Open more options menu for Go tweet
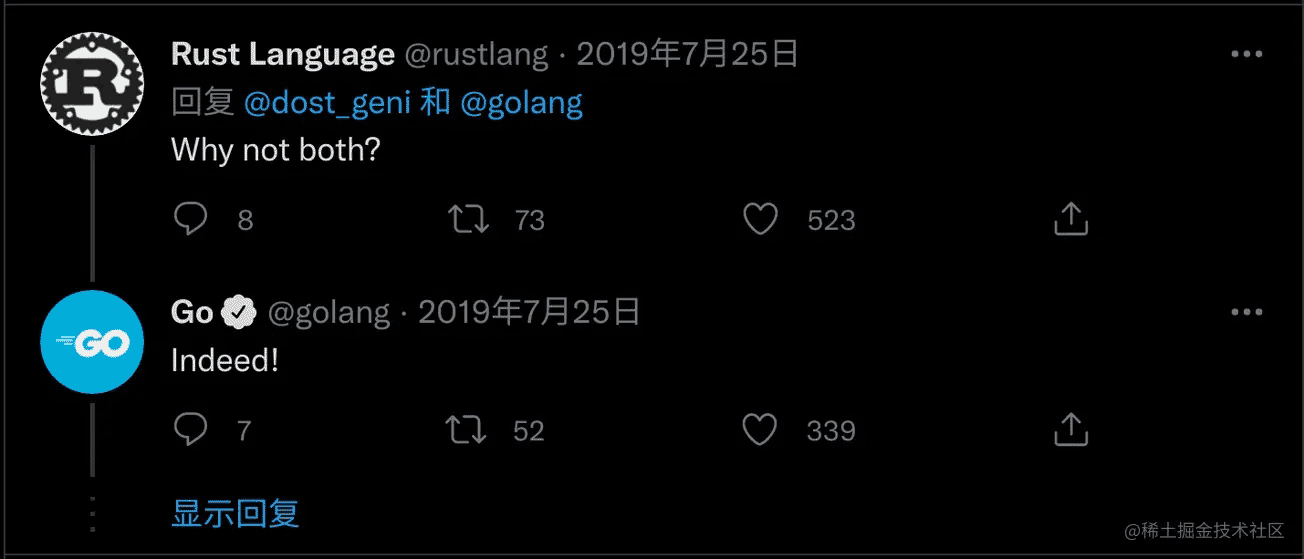 (x=1246, y=313)
